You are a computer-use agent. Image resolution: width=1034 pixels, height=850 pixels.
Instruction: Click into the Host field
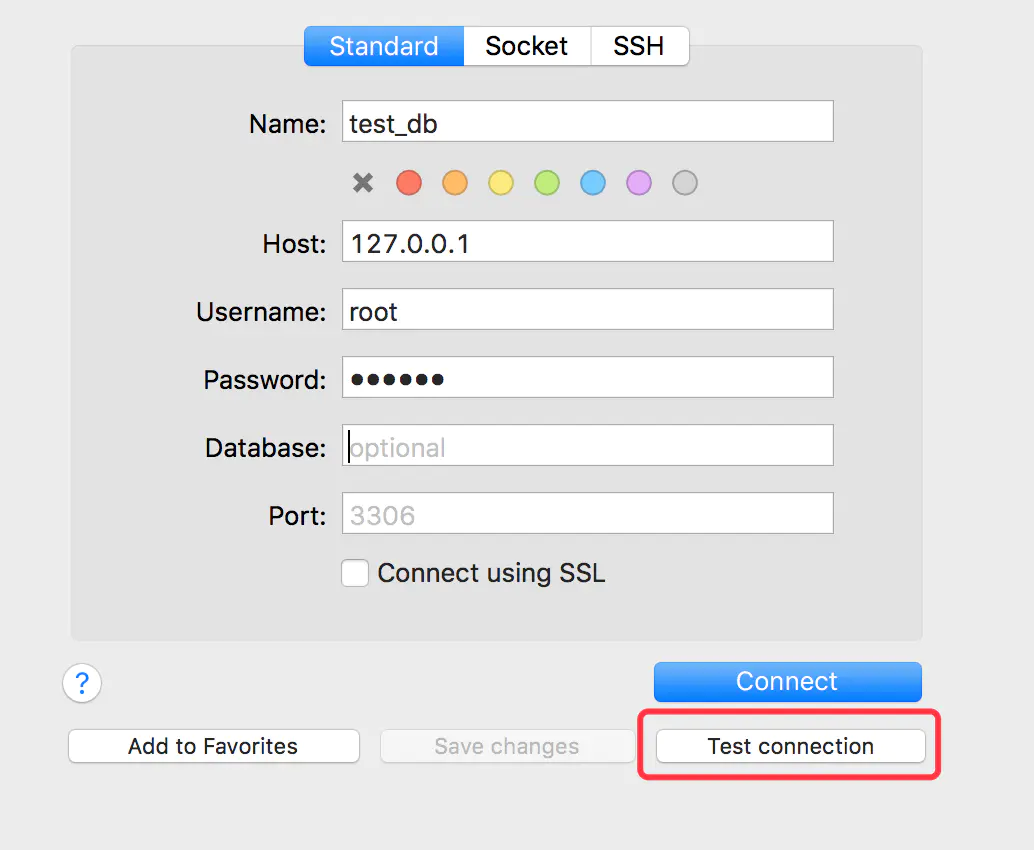[587, 242]
